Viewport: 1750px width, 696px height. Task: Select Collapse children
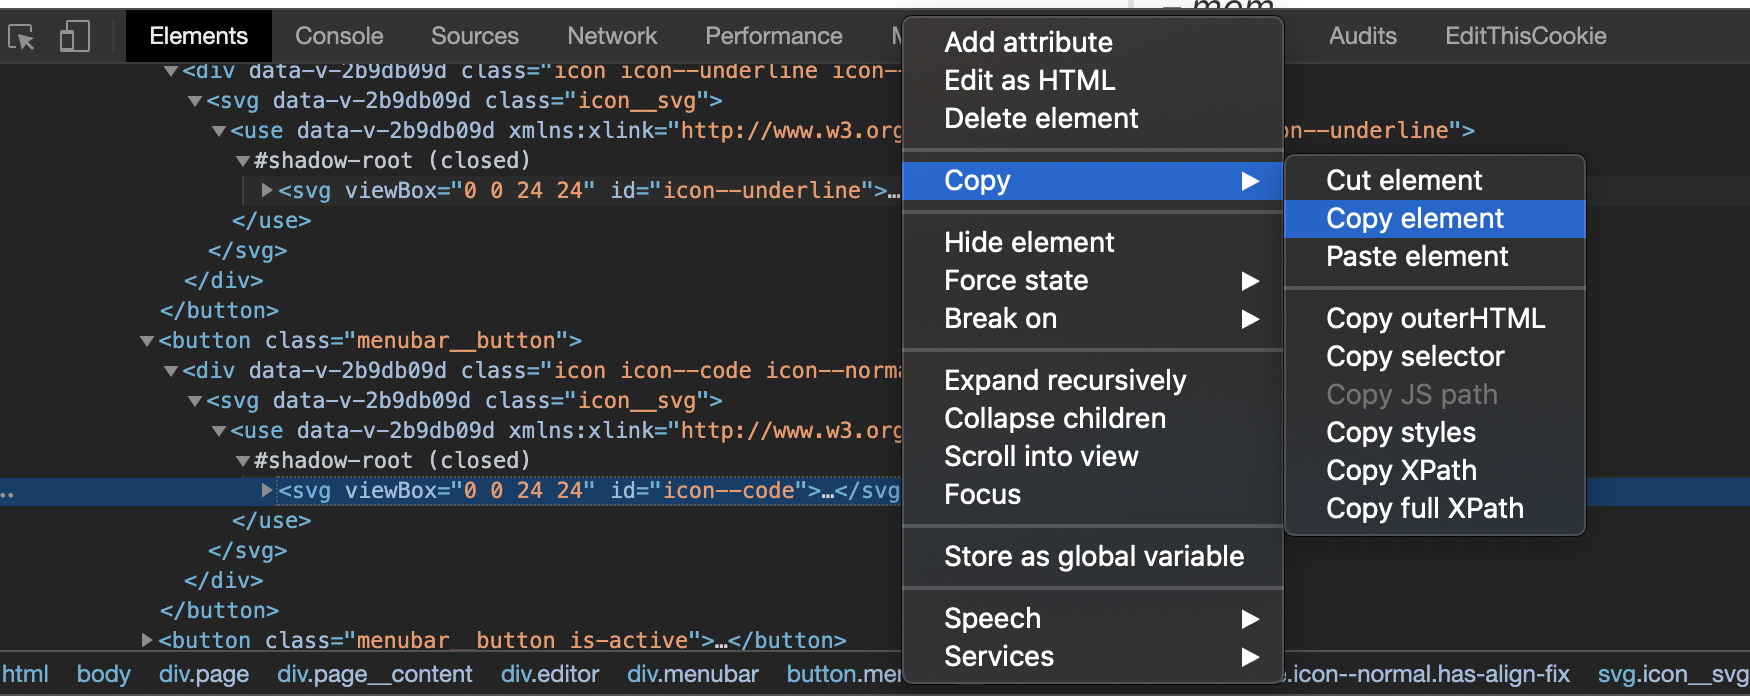[x=1092, y=418]
